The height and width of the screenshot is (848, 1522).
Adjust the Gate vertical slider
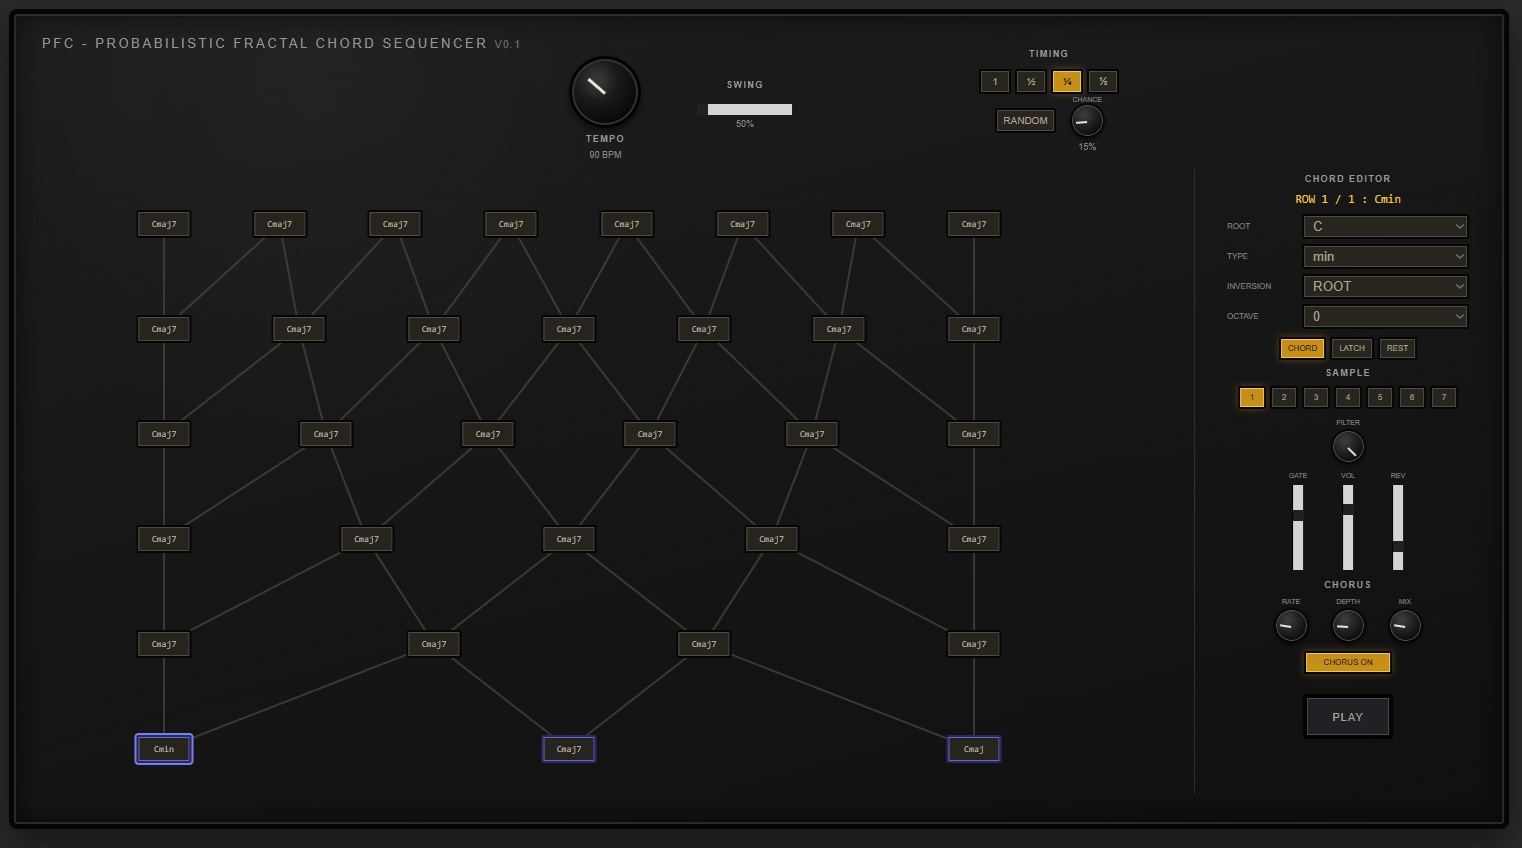(x=1298, y=528)
